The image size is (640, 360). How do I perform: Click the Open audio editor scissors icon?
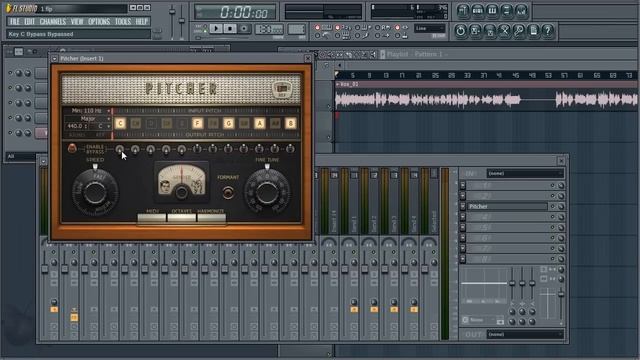[504, 31]
